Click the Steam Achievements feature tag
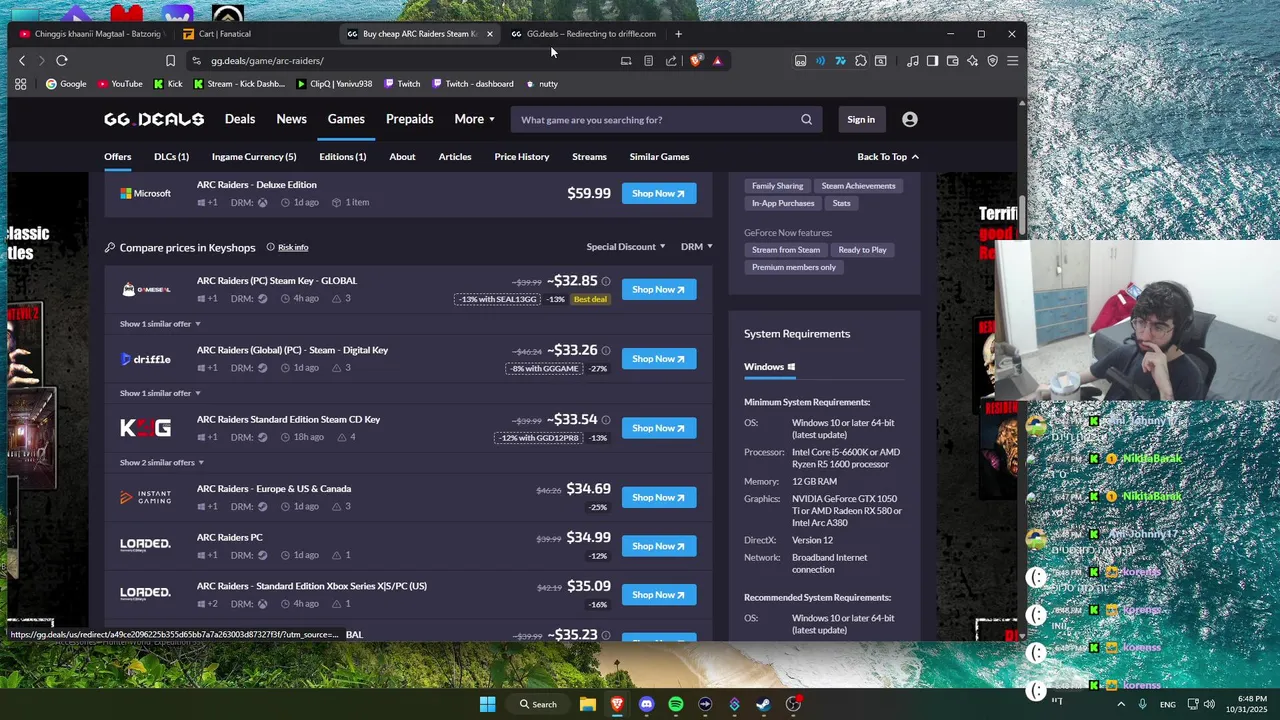1280x720 pixels. (x=858, y=186)
